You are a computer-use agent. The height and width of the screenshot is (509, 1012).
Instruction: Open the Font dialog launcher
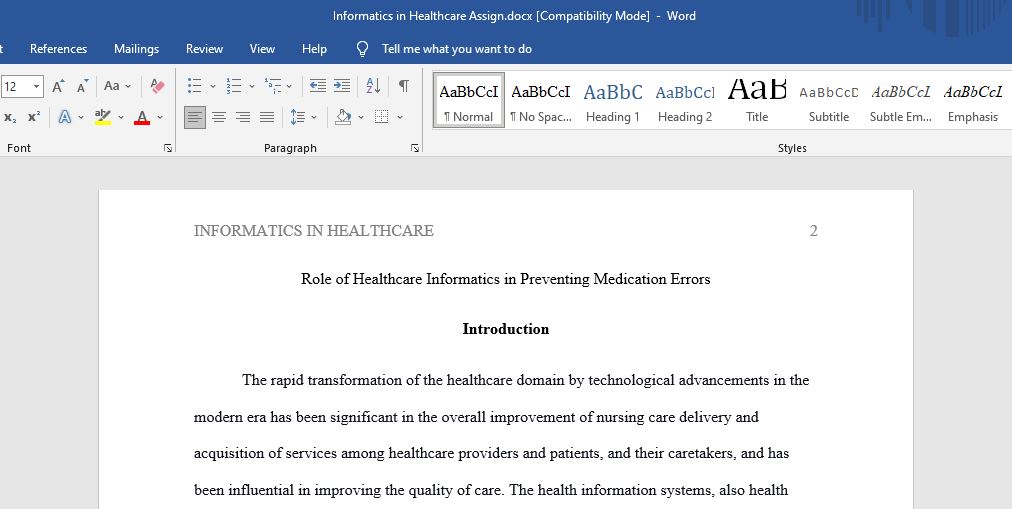point(168,148)
